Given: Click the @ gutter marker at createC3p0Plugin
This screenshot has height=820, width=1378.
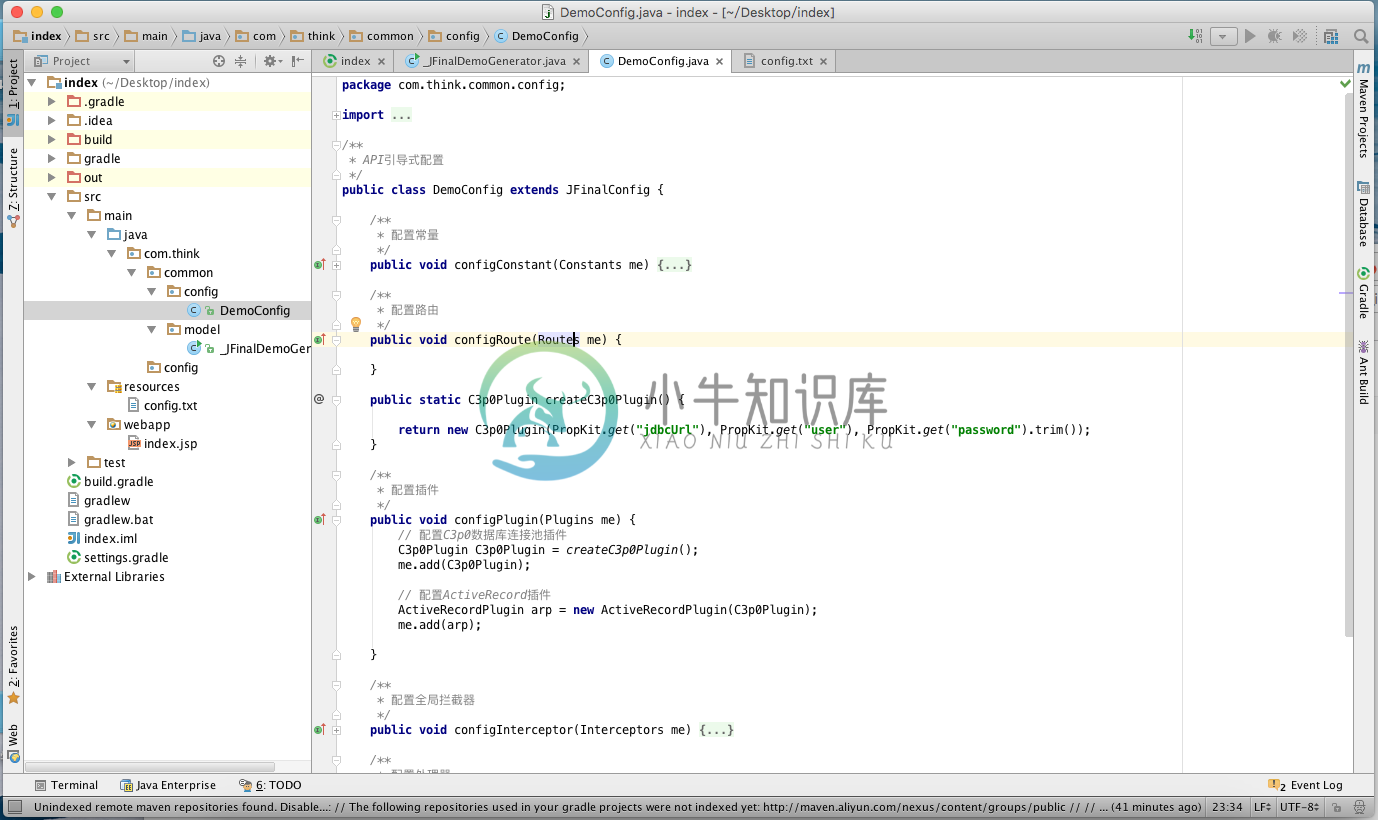Looking at the screenshot, I should point(319,399).
